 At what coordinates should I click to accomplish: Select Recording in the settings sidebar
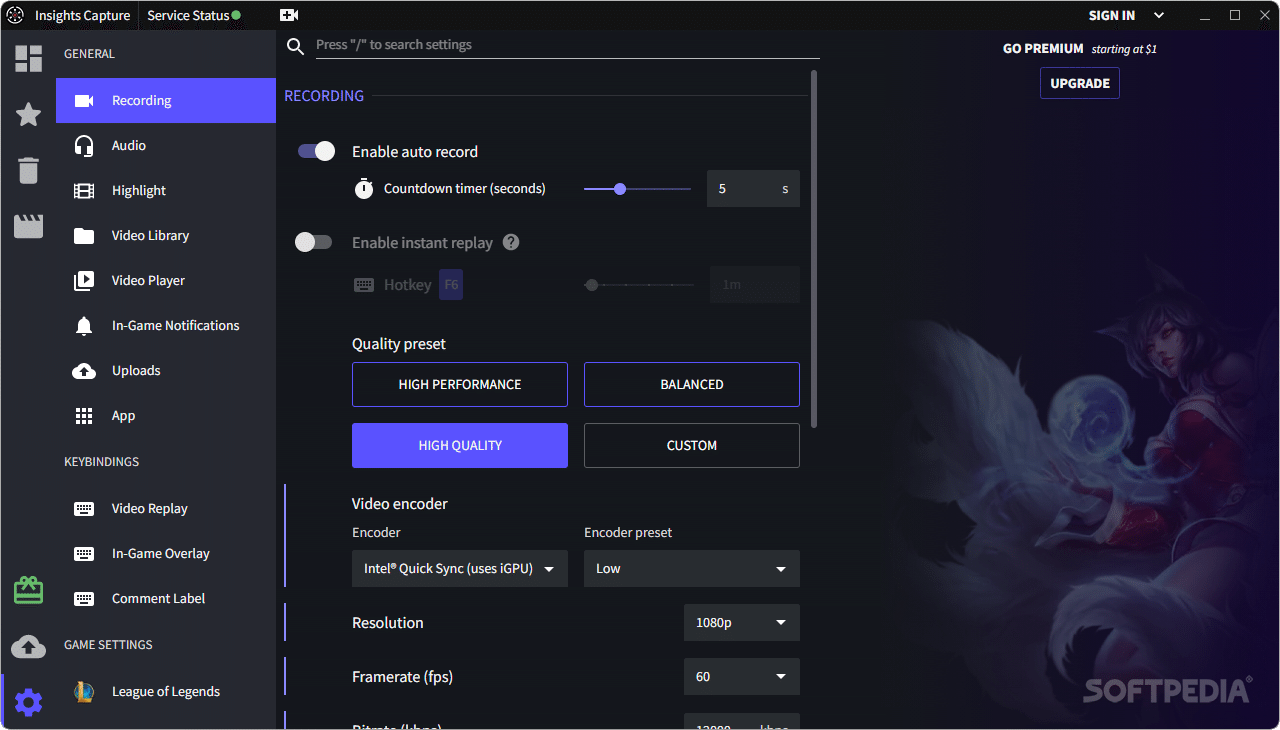[166, 100]
